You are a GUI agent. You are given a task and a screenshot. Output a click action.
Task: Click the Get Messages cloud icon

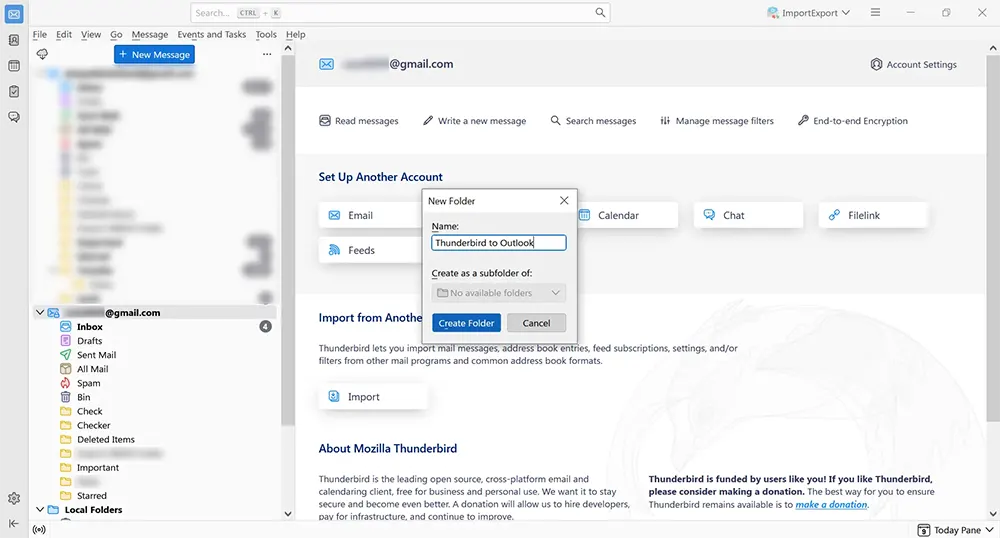point(42,54)
